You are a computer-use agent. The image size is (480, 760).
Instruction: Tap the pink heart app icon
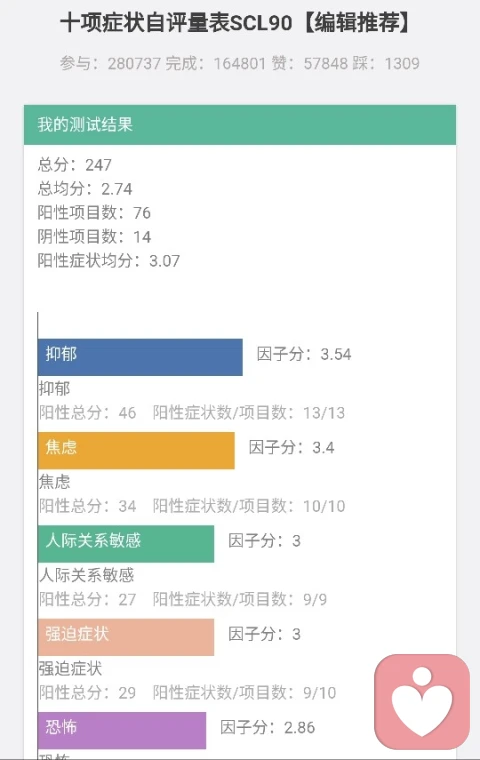pos(422,701)
